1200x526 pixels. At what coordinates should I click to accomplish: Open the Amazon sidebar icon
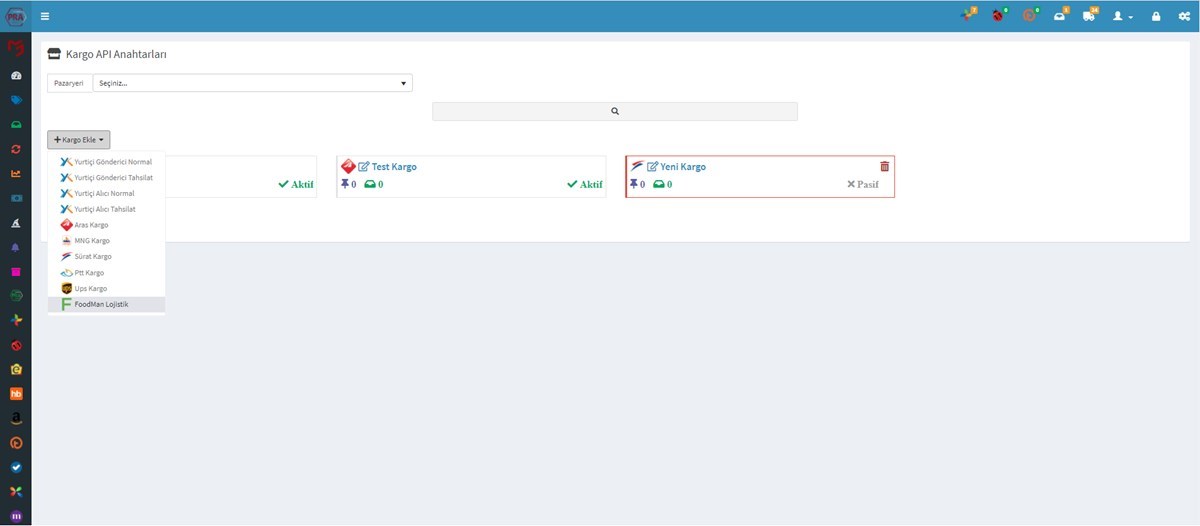(x=16, y=418)
